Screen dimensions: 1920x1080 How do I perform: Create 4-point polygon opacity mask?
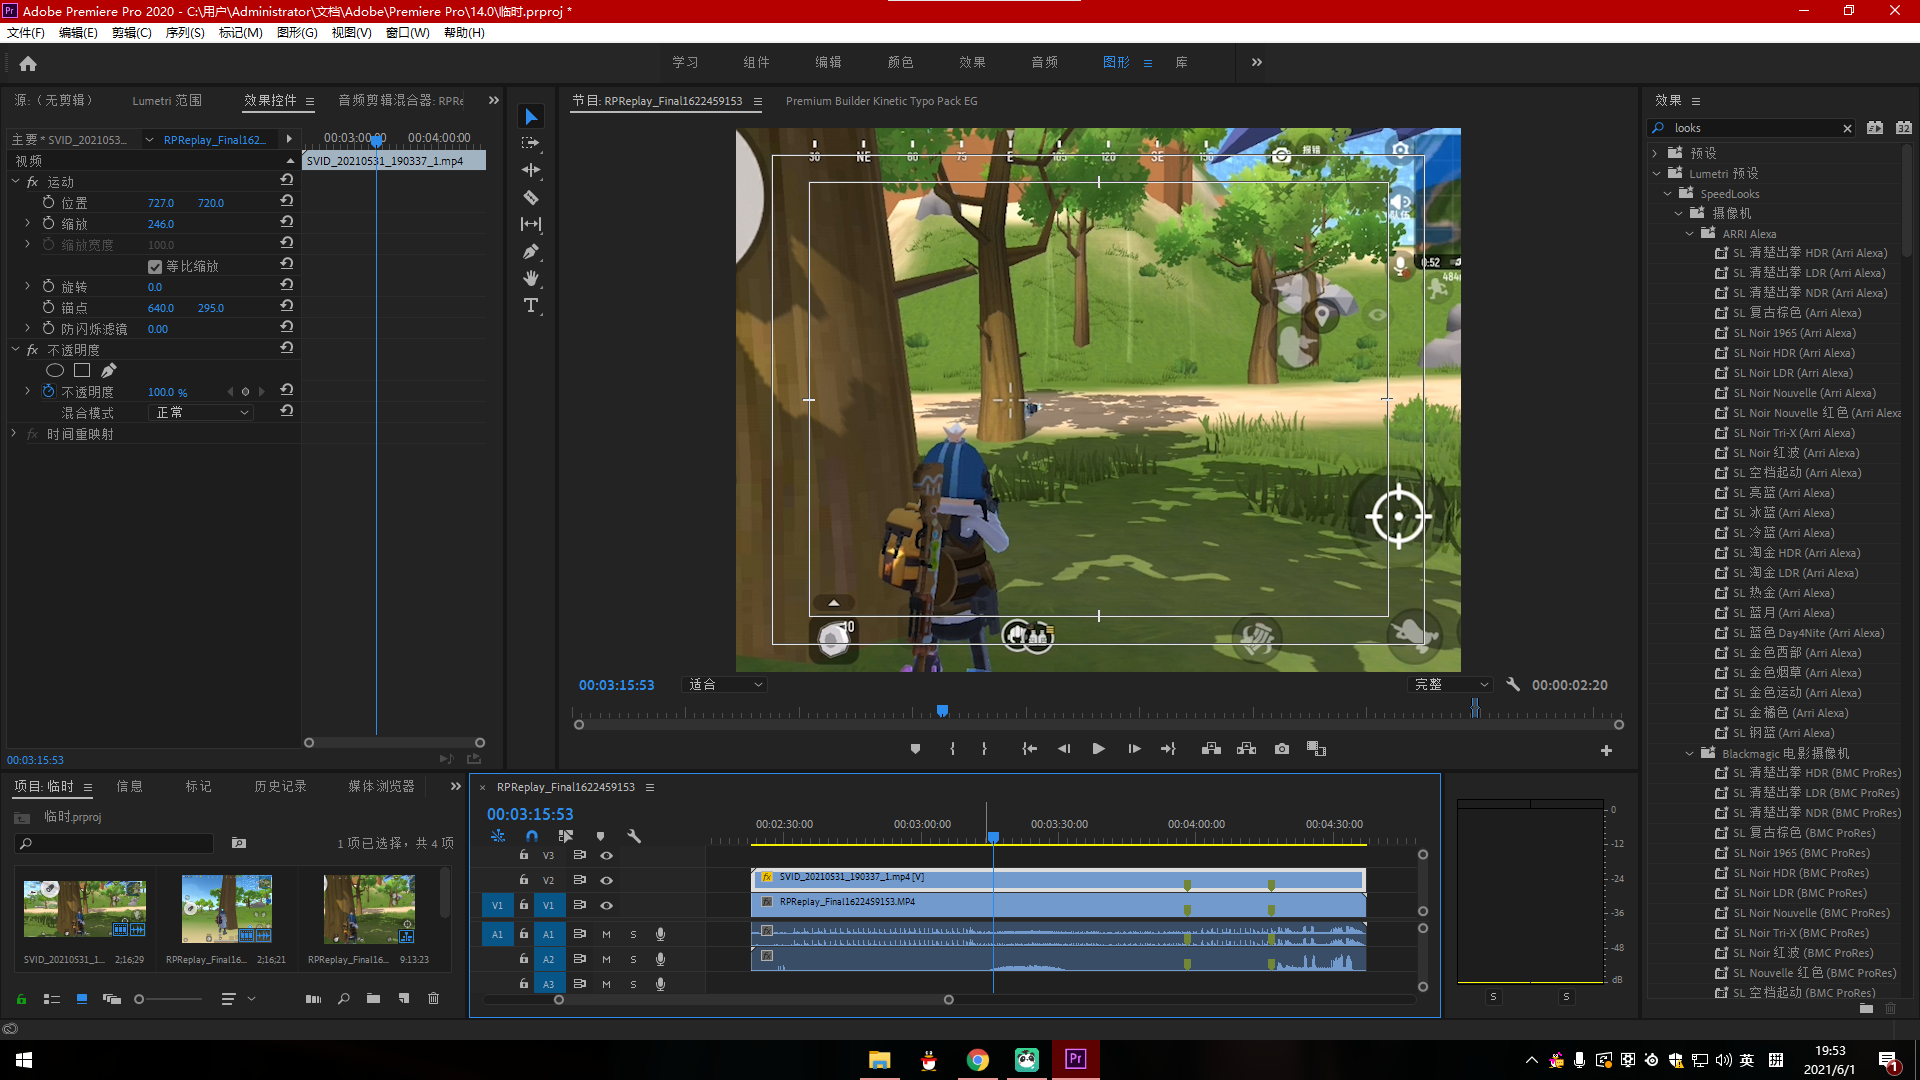82,371
